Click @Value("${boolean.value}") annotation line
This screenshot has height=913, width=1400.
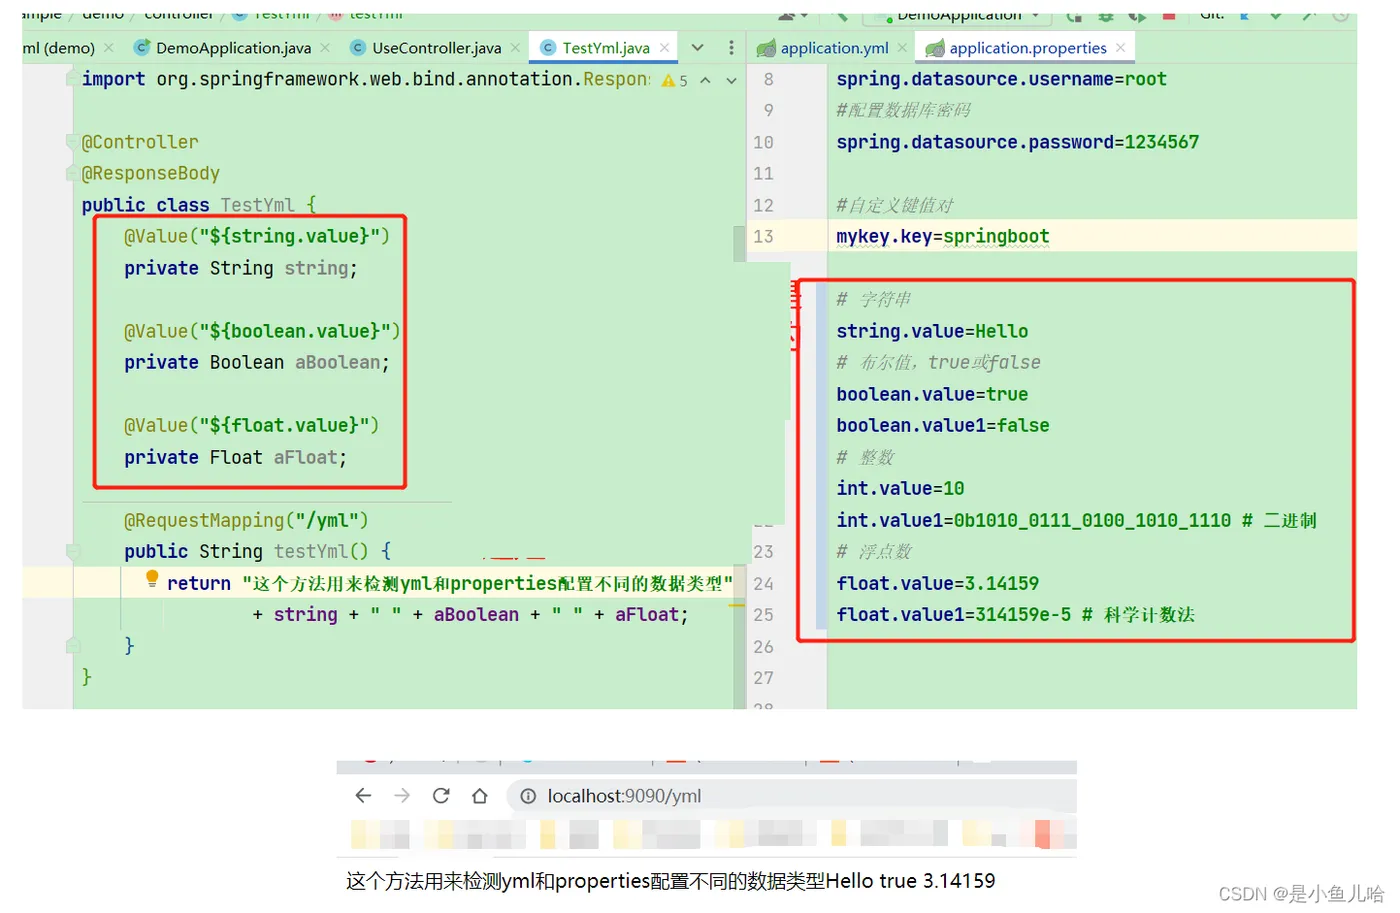(x=262, y=331)
